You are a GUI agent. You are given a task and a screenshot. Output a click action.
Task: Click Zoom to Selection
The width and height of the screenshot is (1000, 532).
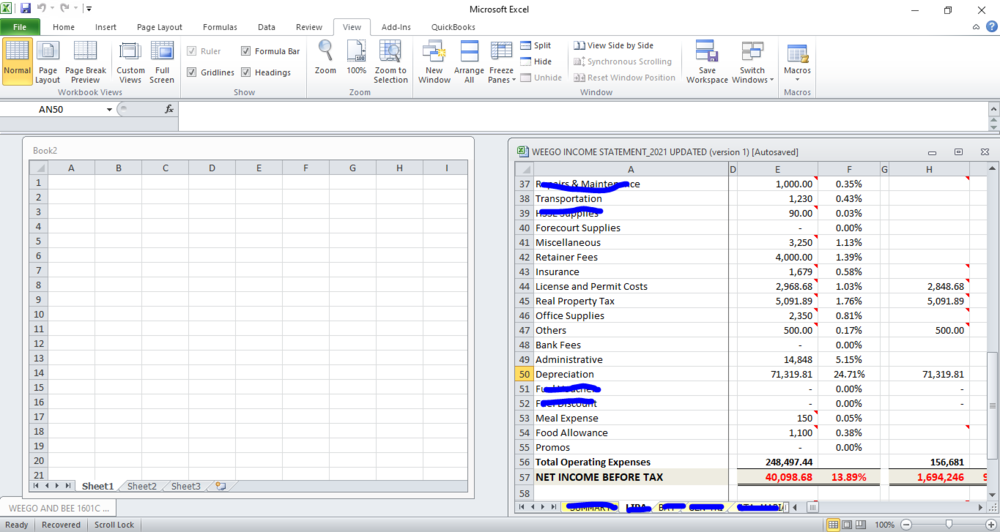coord(390,61)
